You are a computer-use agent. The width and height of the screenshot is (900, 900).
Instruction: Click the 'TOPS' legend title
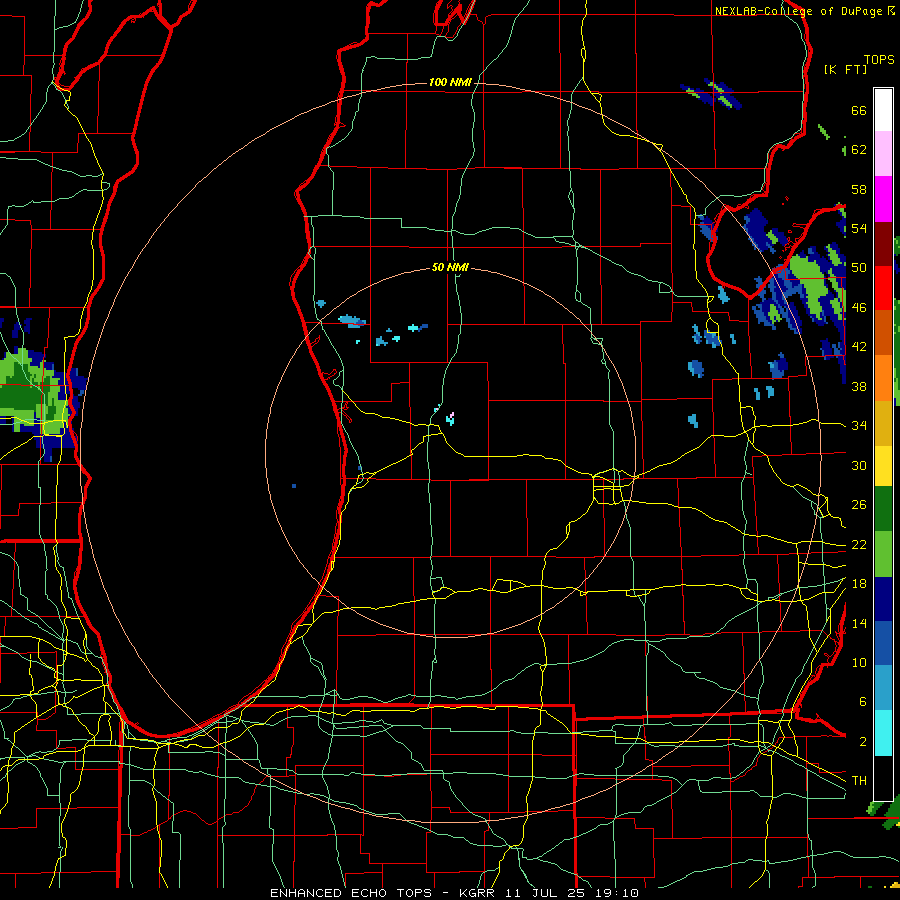[879, 60]
